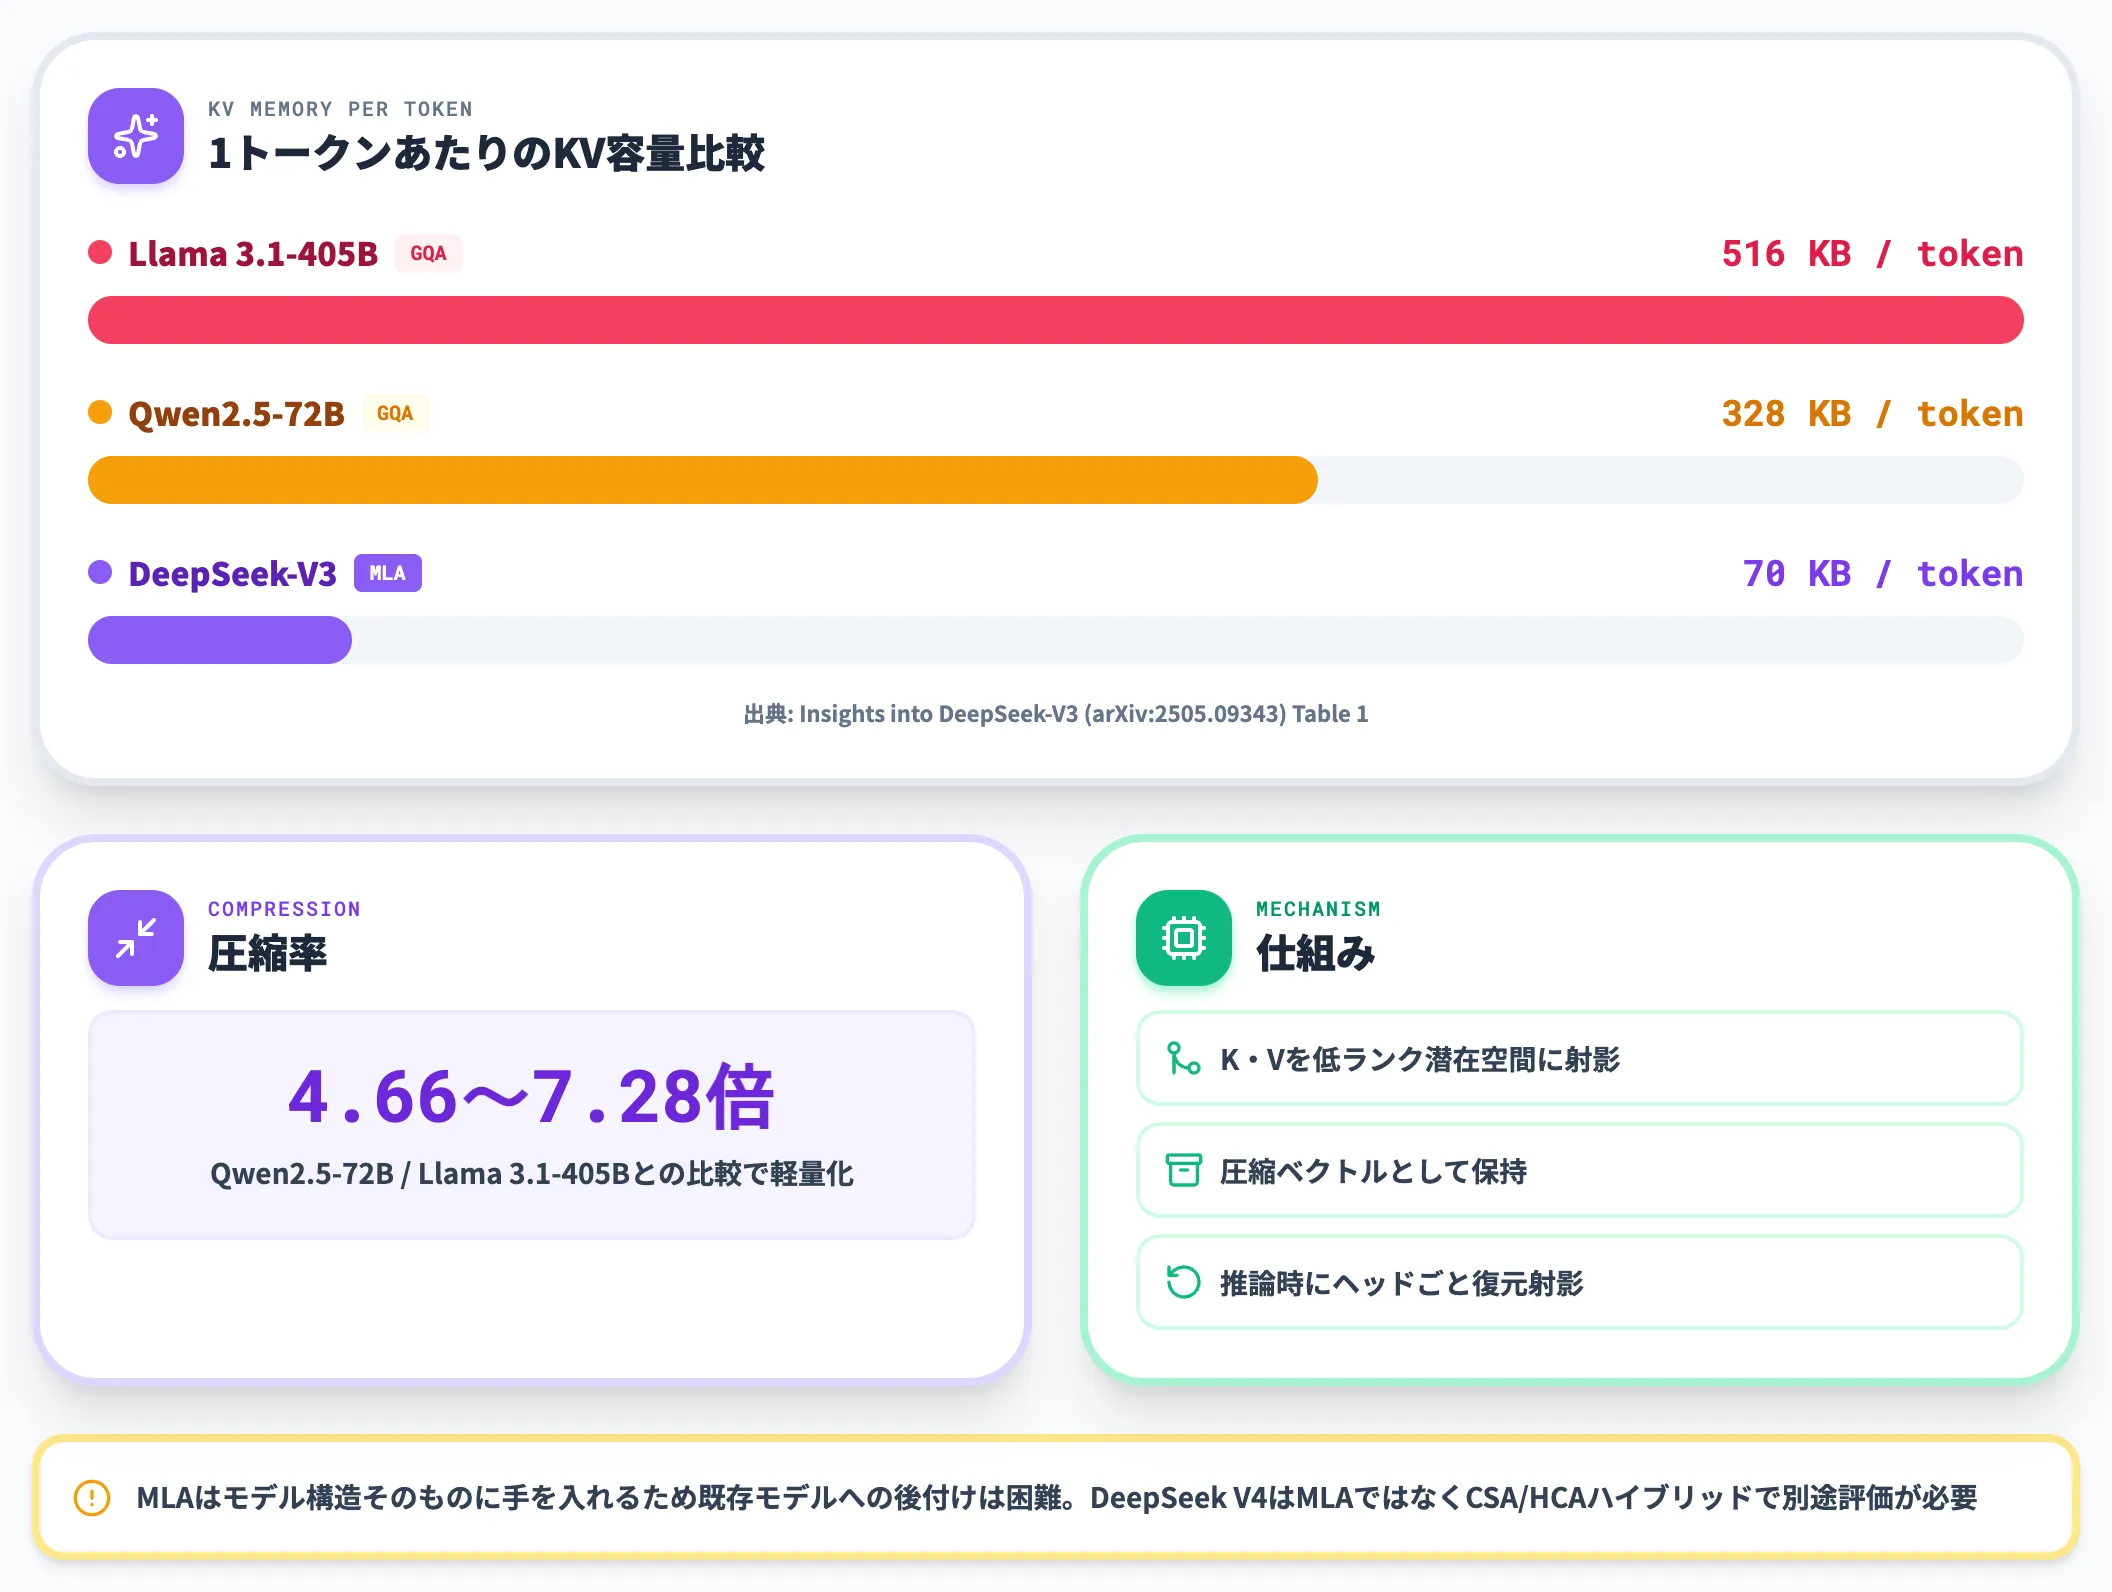Open the arXiv:2505.09343 source citation
The height and width of the screenshot is (1592, 2112).
coord(1056,714)
